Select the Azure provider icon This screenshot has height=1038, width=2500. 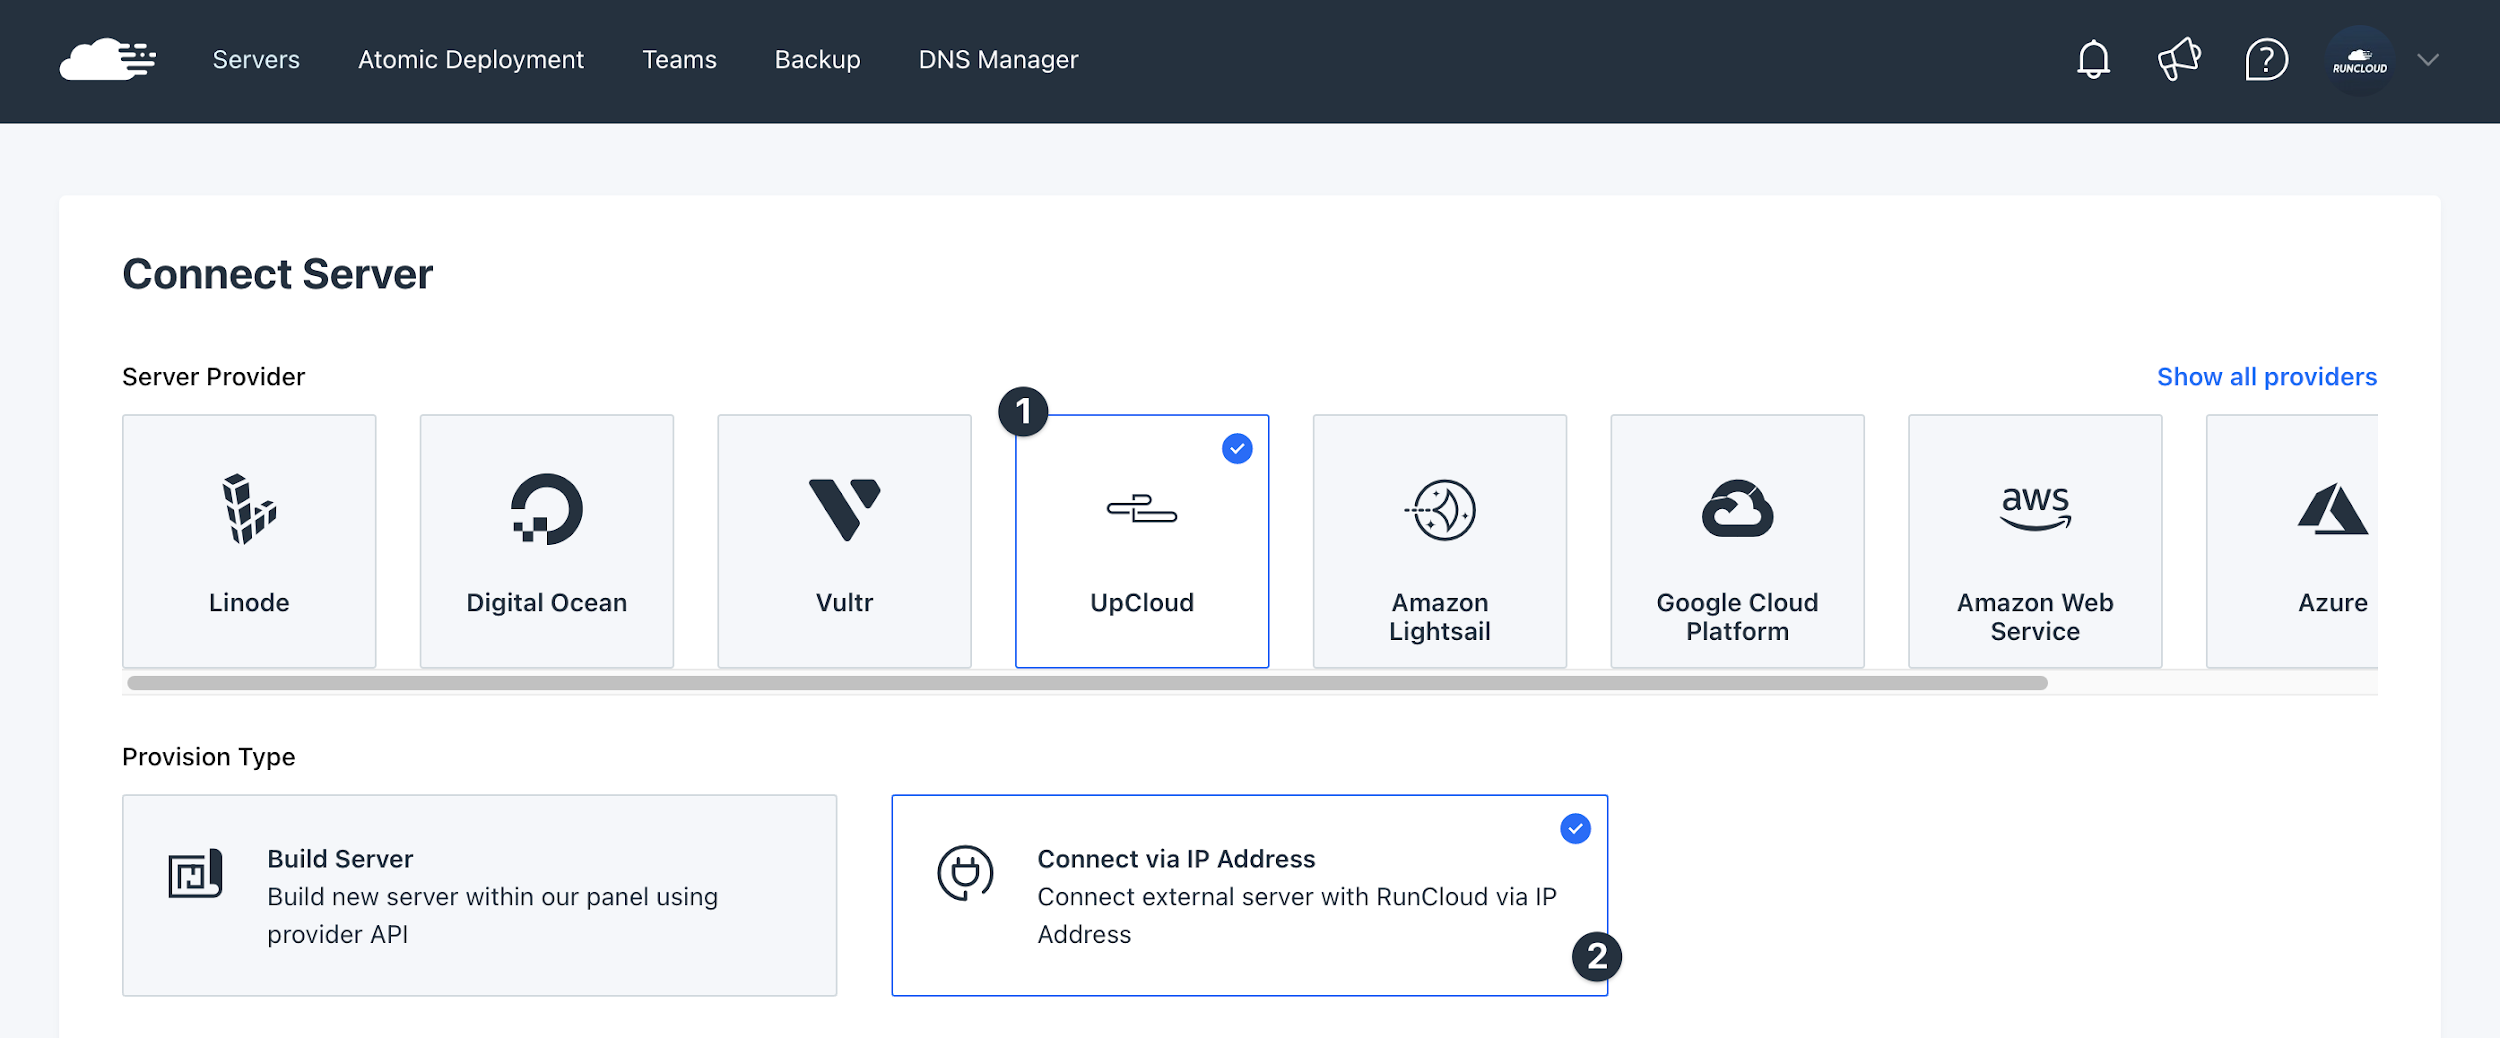point(2332,509)
